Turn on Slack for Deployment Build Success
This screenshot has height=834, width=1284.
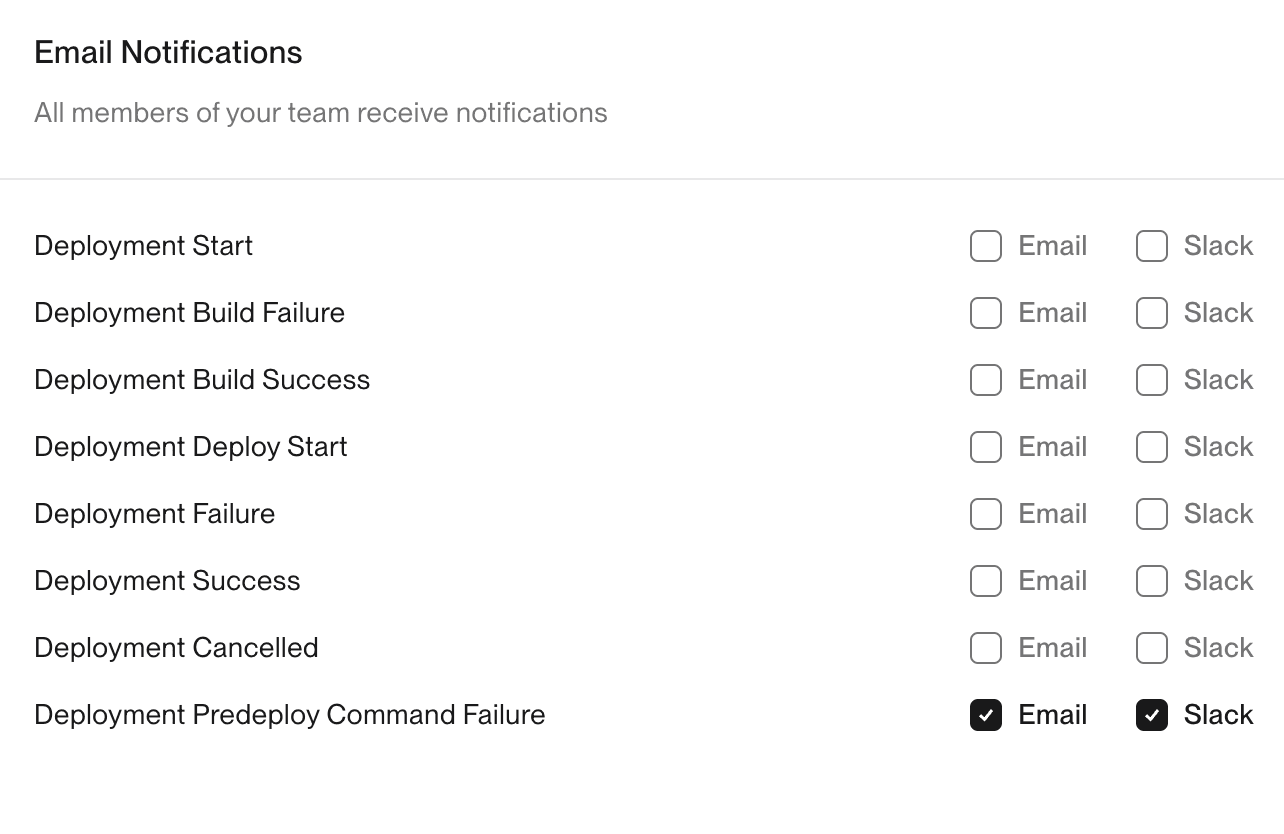point(1152,380)
